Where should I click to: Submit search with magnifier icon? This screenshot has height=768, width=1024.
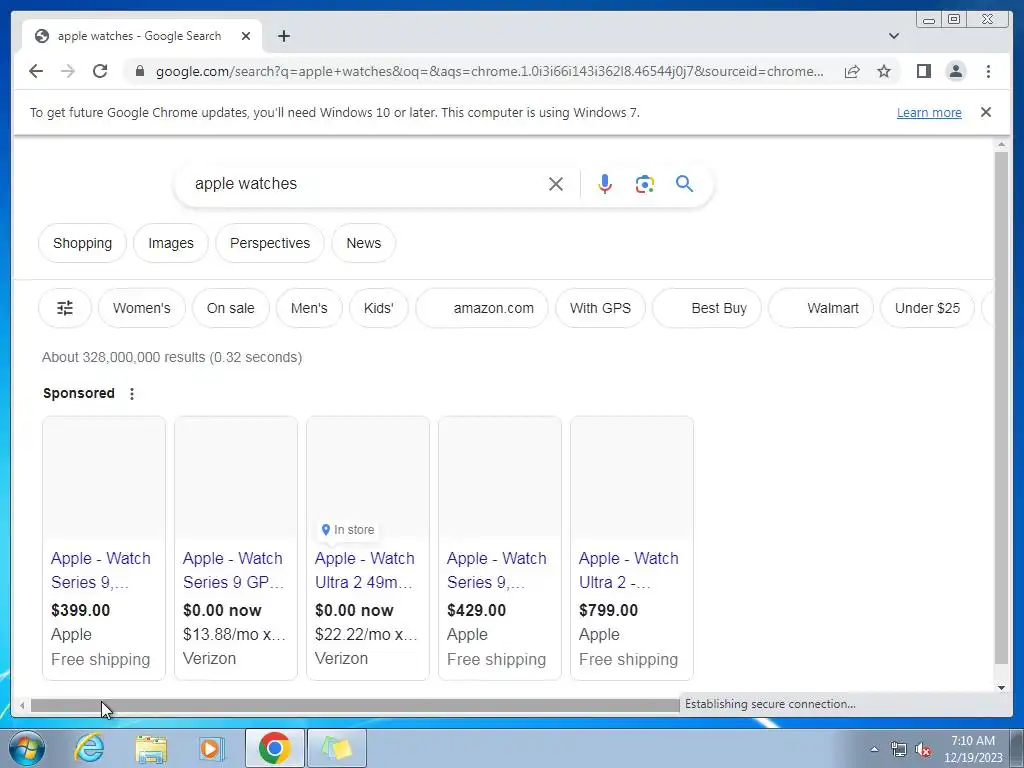tap(684, 184)
